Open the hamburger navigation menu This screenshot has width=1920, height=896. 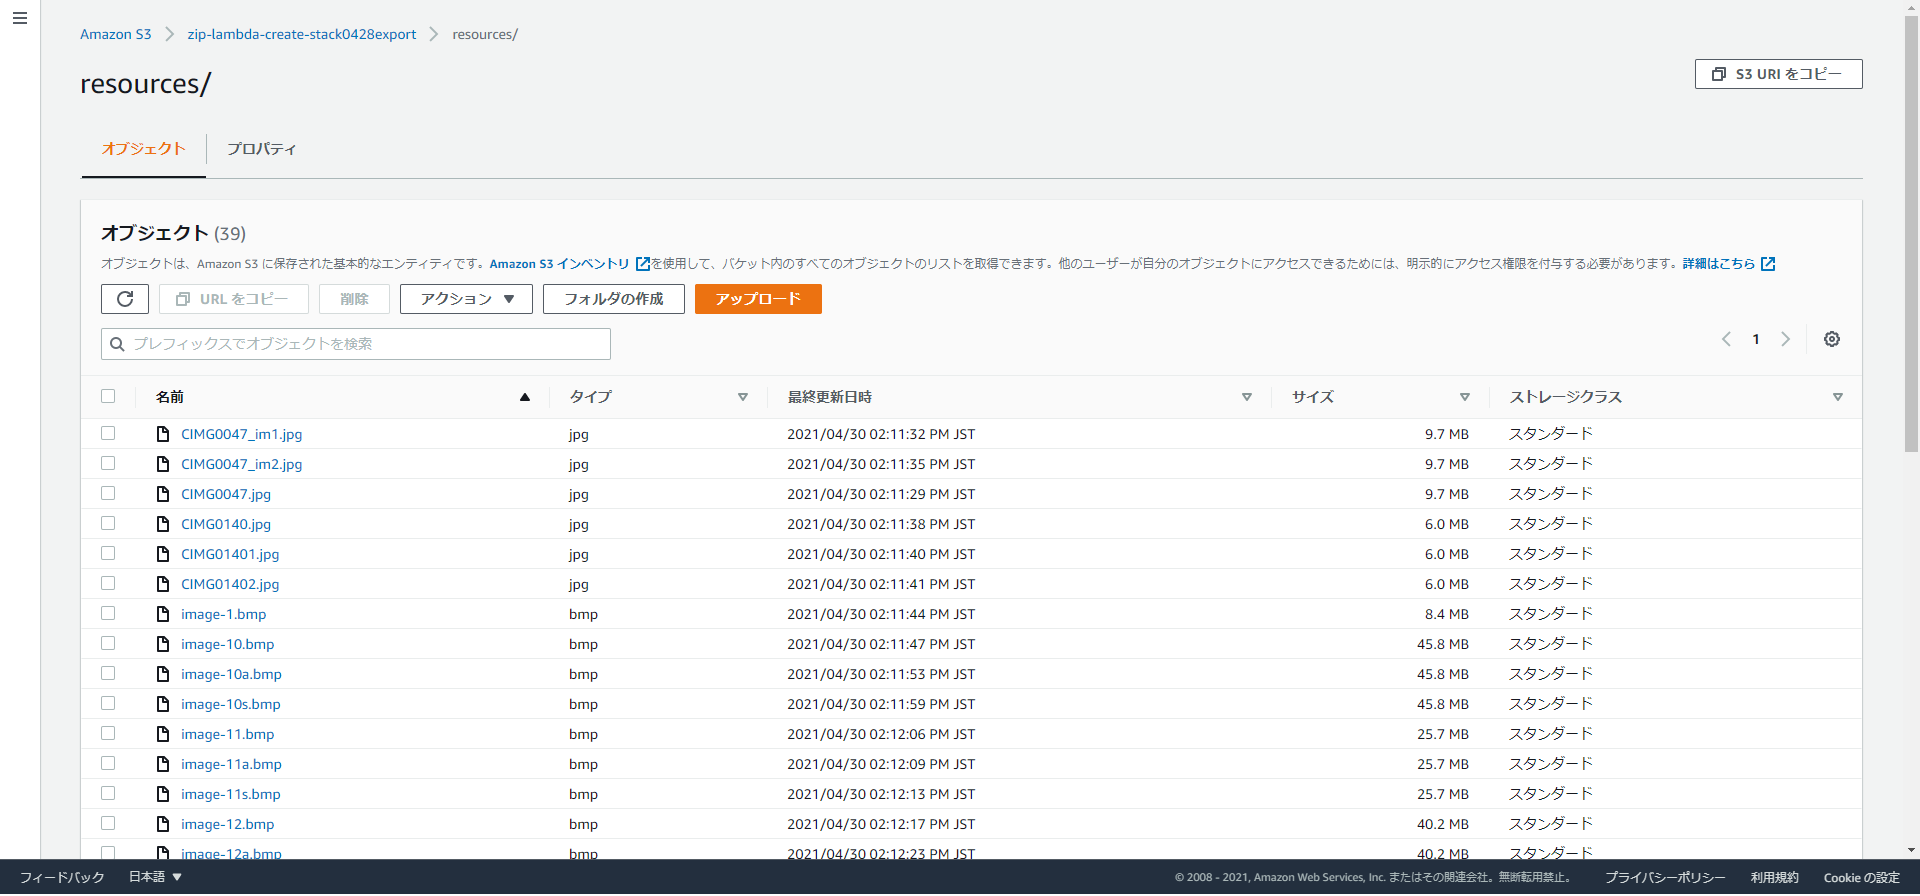coord(19,18)
